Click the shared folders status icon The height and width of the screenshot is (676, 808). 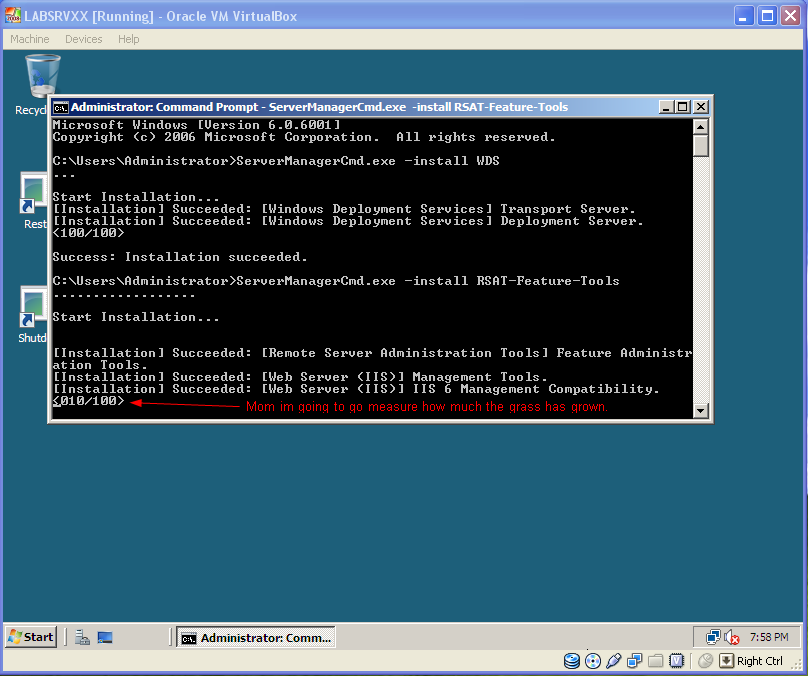(656, 661)
